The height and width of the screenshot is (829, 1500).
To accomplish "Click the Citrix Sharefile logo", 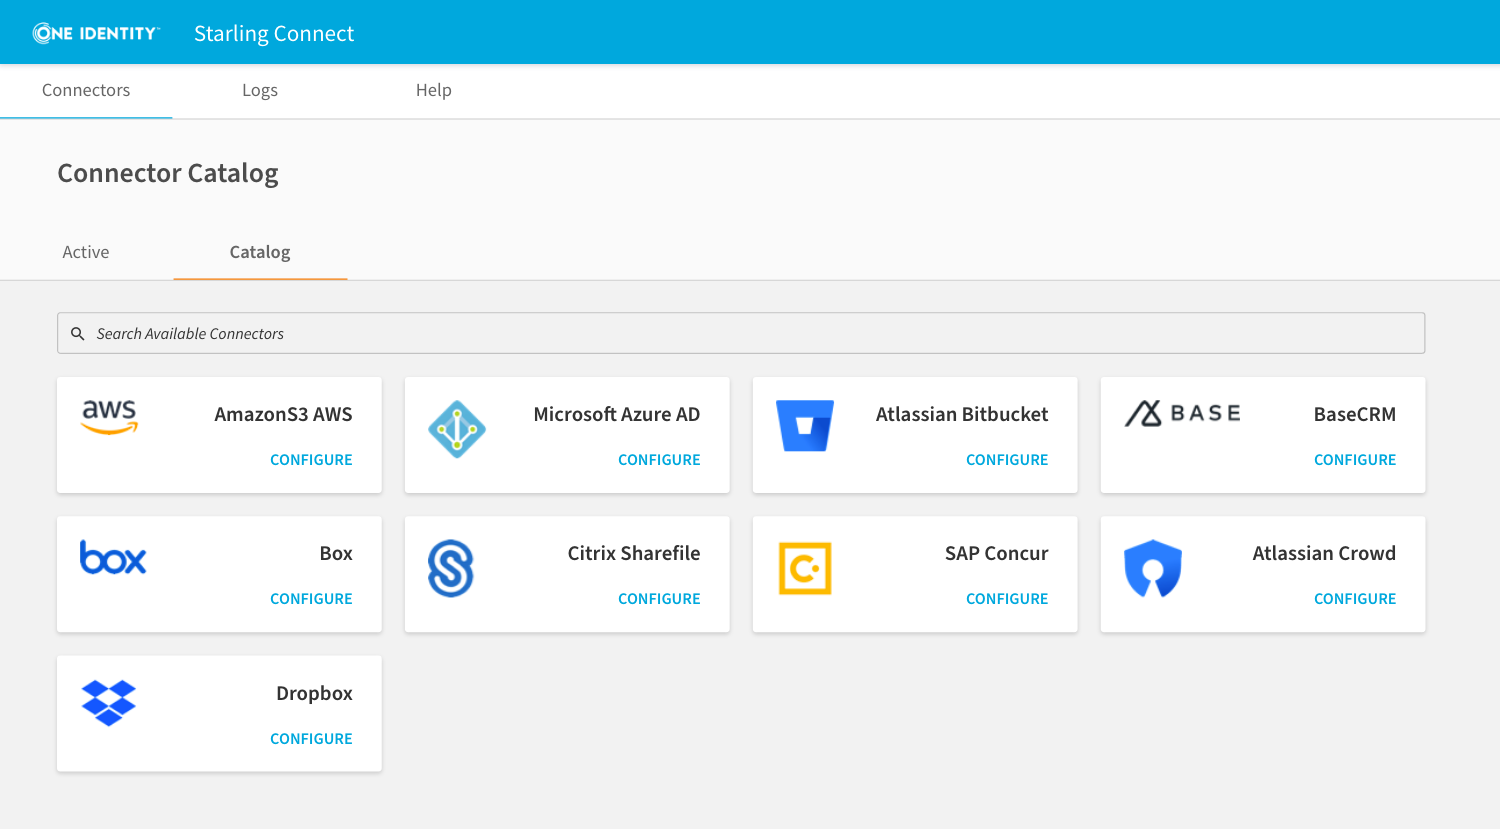I will point(451,568).
